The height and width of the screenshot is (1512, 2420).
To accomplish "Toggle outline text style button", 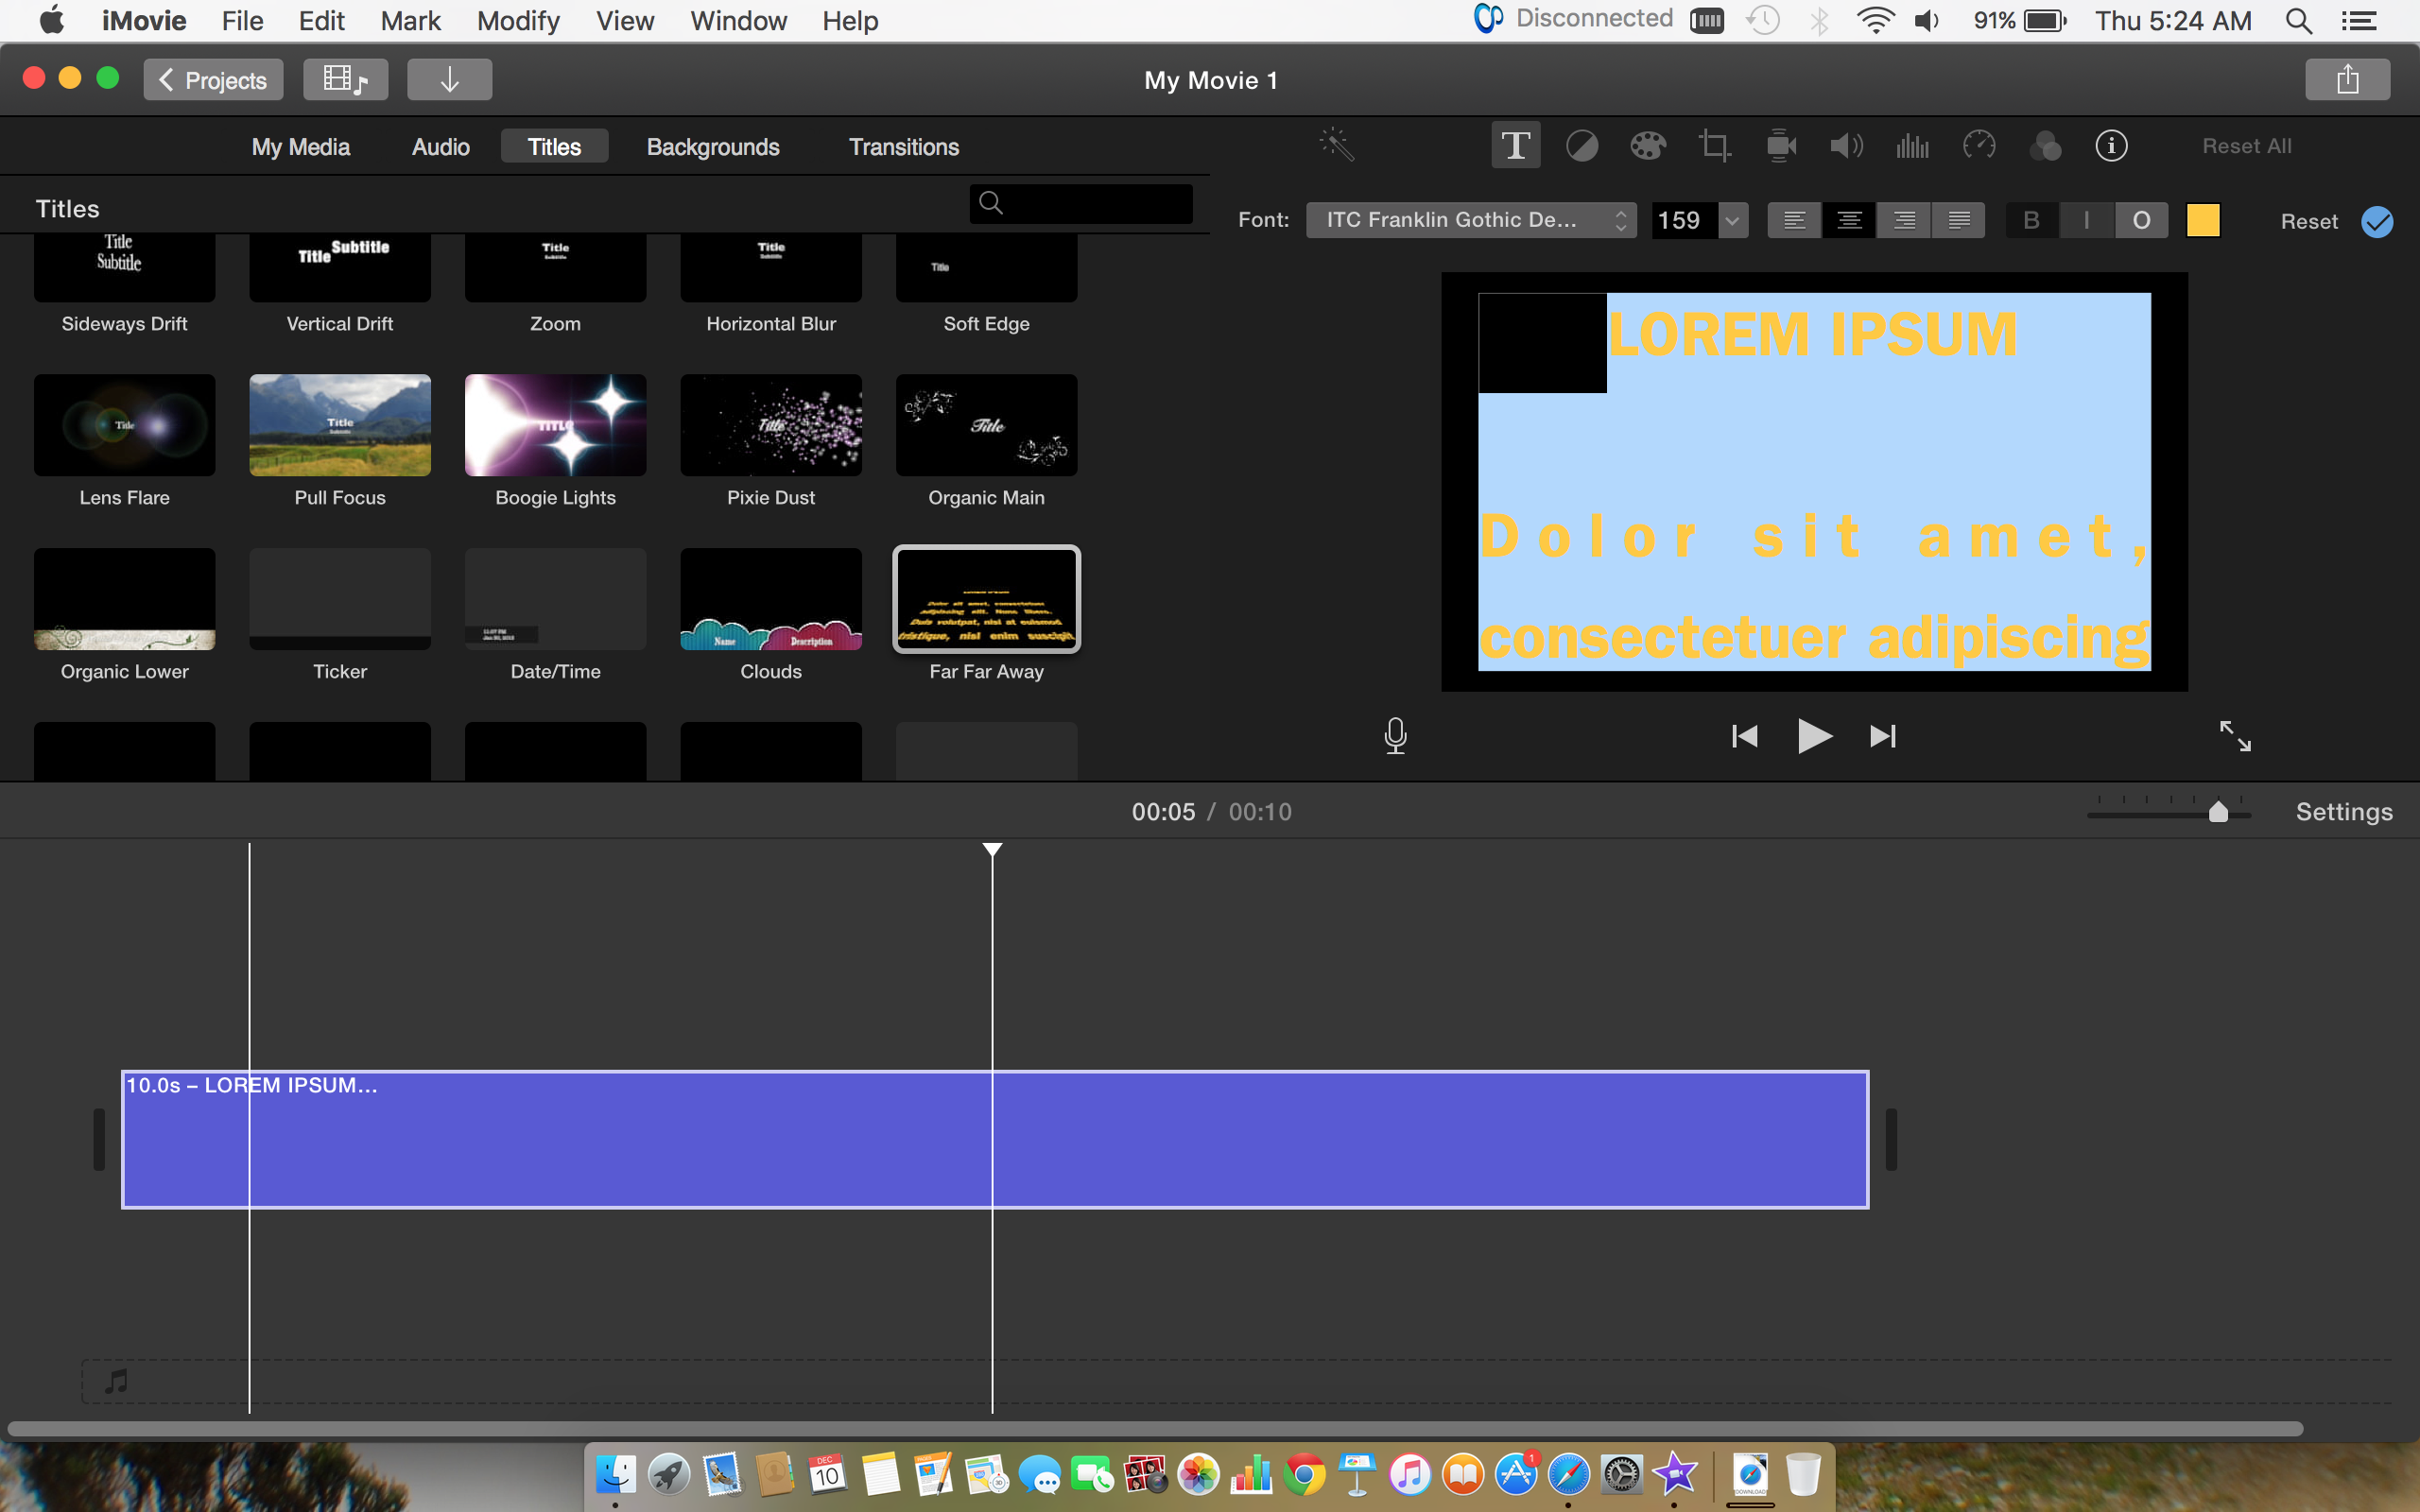I will [x=2141, y=220].
